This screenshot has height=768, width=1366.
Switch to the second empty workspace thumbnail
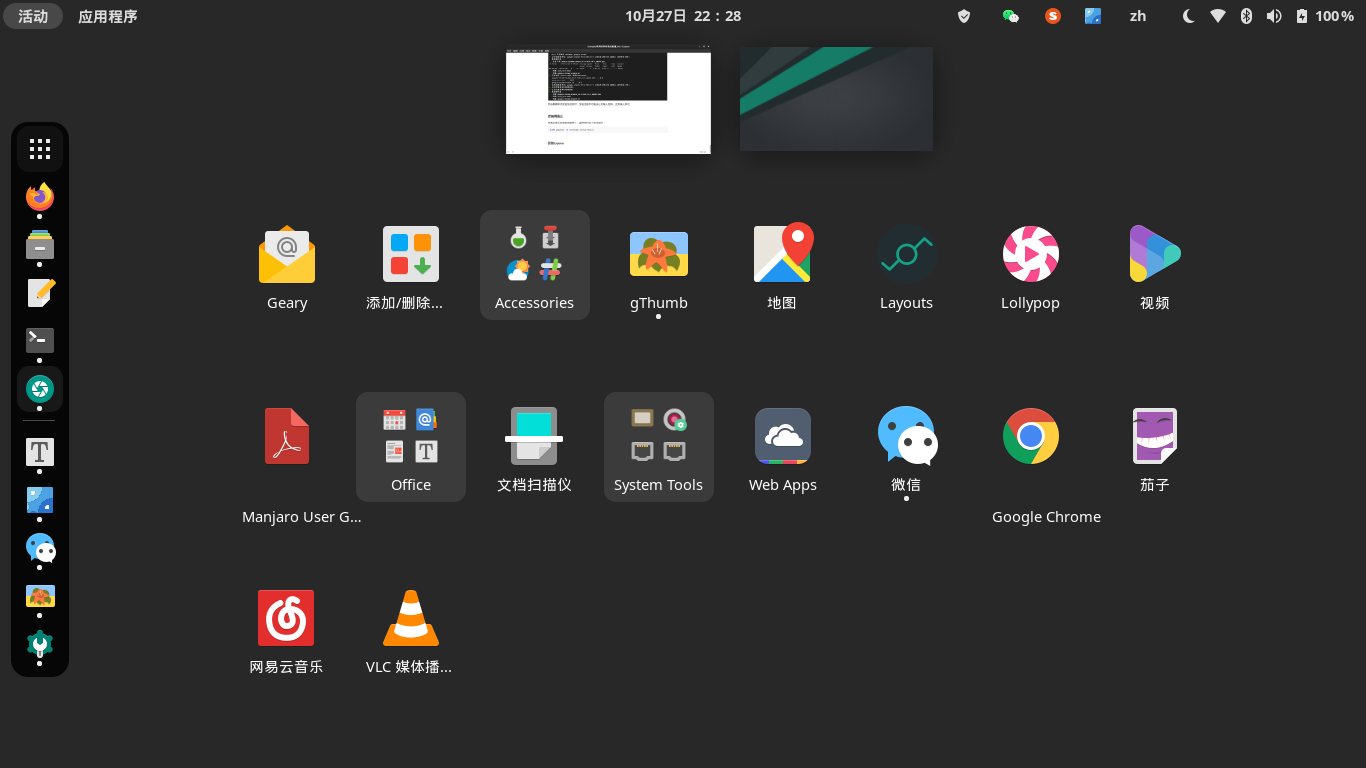836,98
